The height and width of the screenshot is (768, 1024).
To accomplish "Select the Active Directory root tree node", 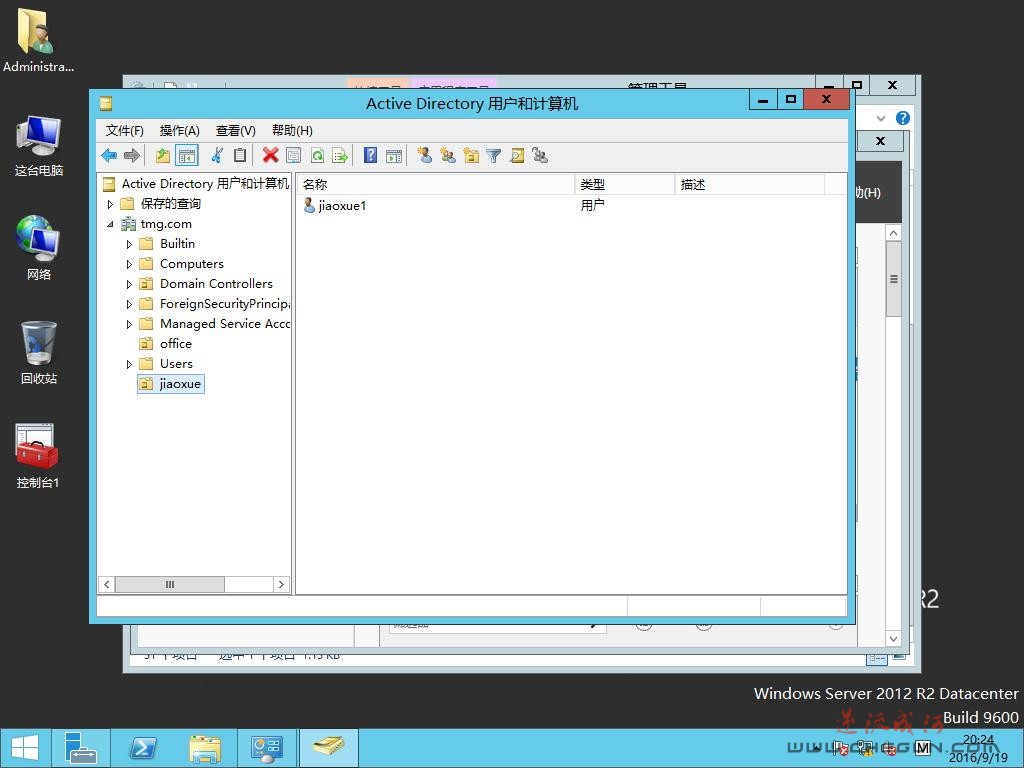I will click(196, 184).
